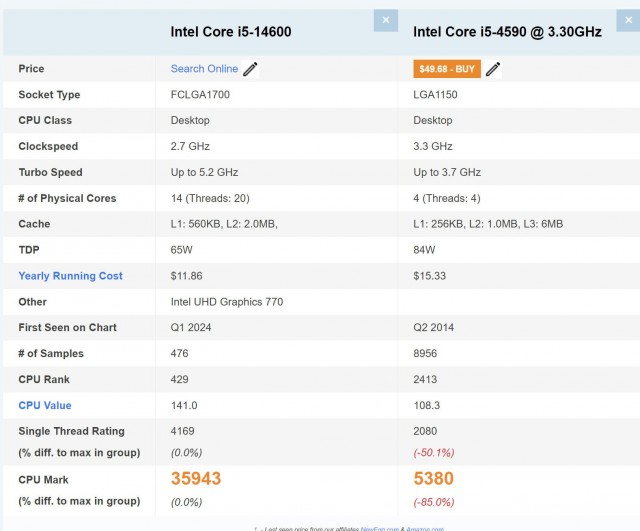Open the NewEgg.com affiliate link
The width and height of the screenshot is (640, 531).
point(380,529)
